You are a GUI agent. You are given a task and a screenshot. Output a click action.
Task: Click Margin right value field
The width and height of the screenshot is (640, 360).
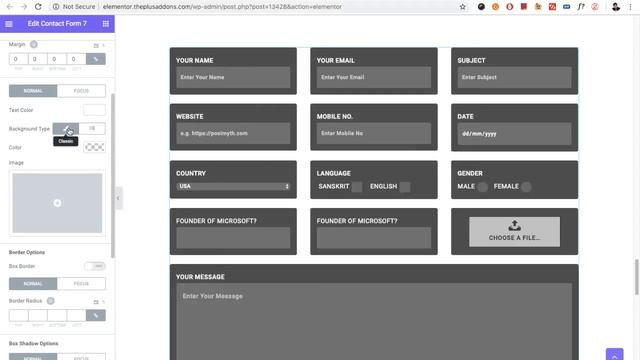point(38,59)
